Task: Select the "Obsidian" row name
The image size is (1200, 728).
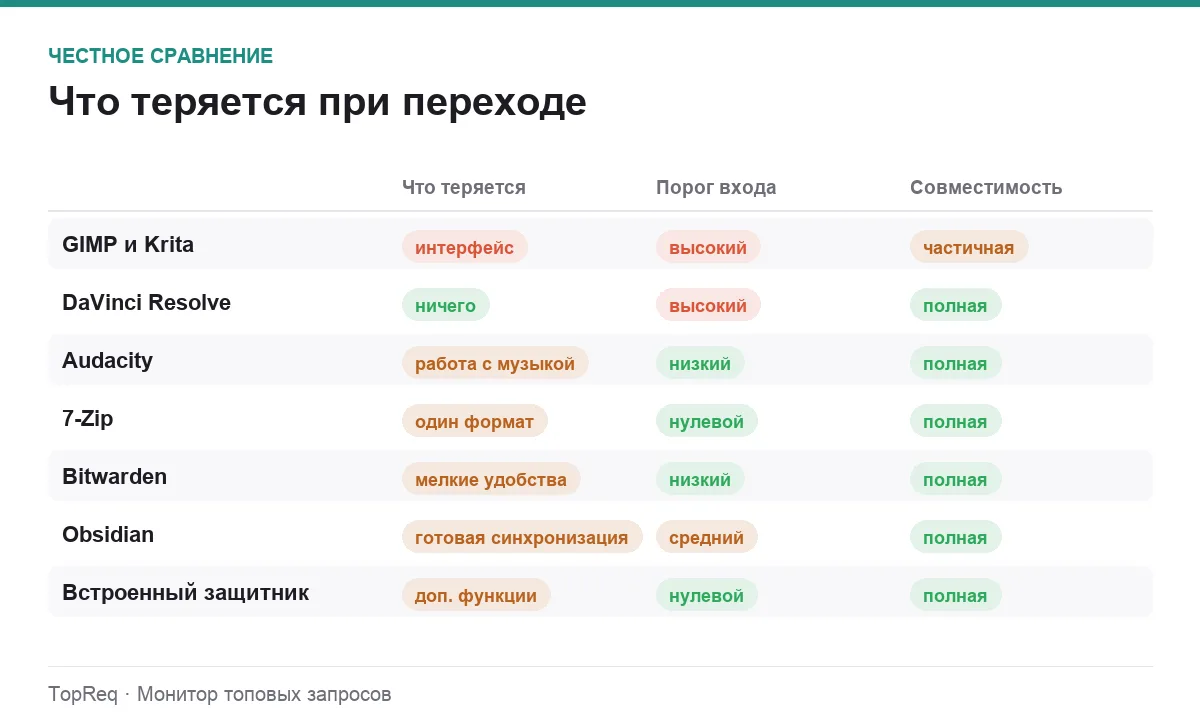Action: coord(108,534)
